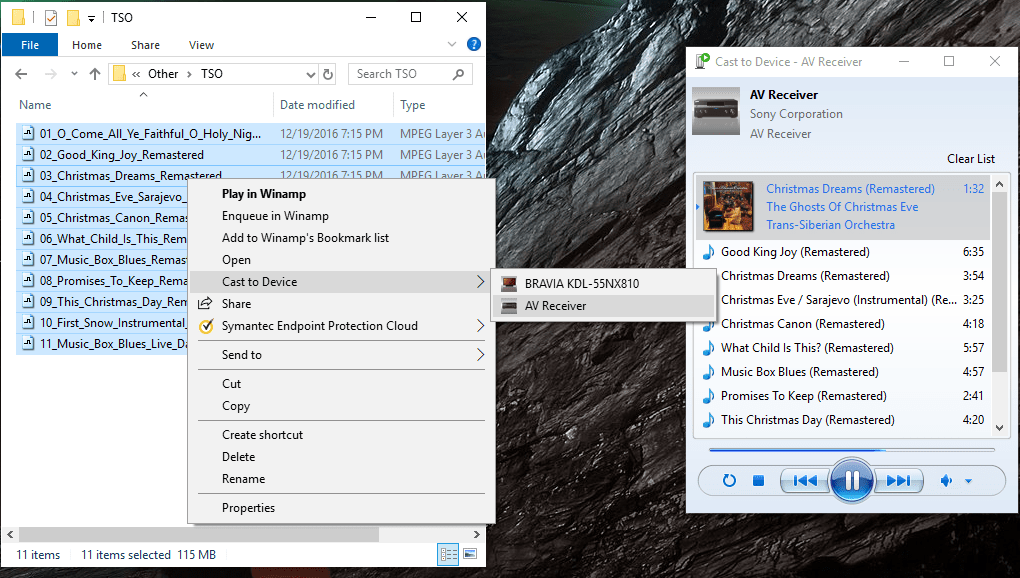Viewport: 1020px width, 578px height.
Task: Cast to AV Receiver from submenu
Action: pos(555,306)
